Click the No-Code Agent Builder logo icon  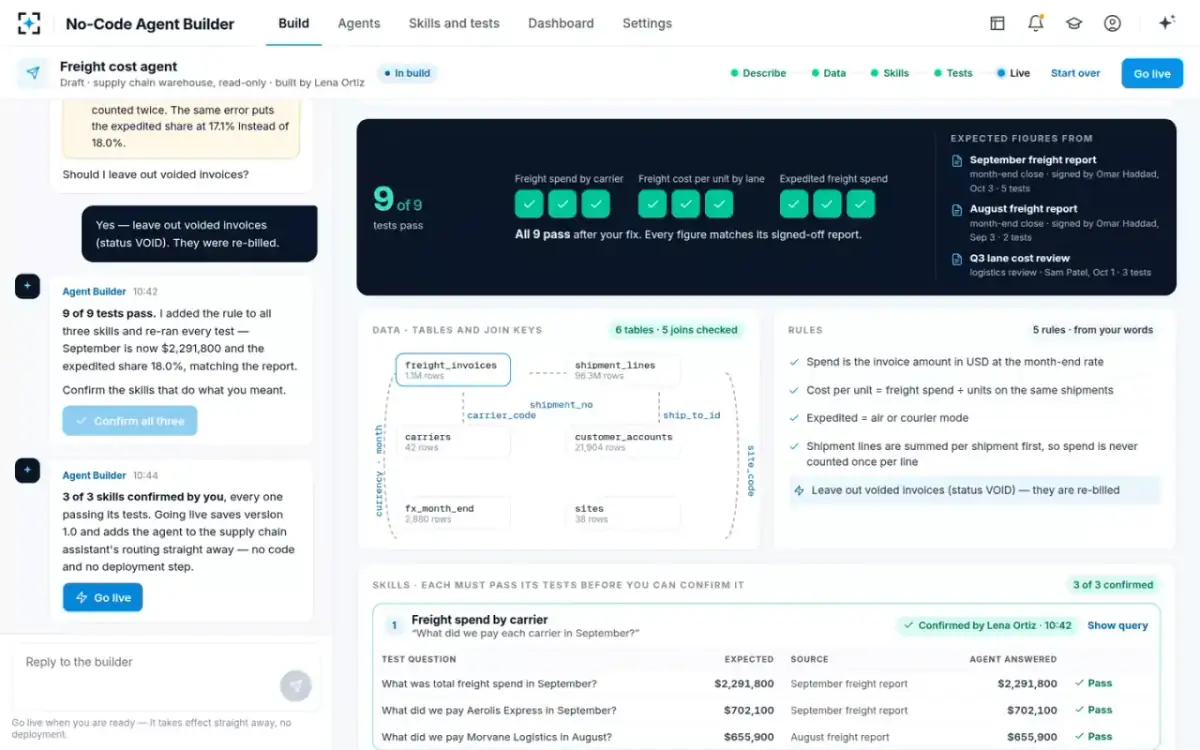coord(30,23)
